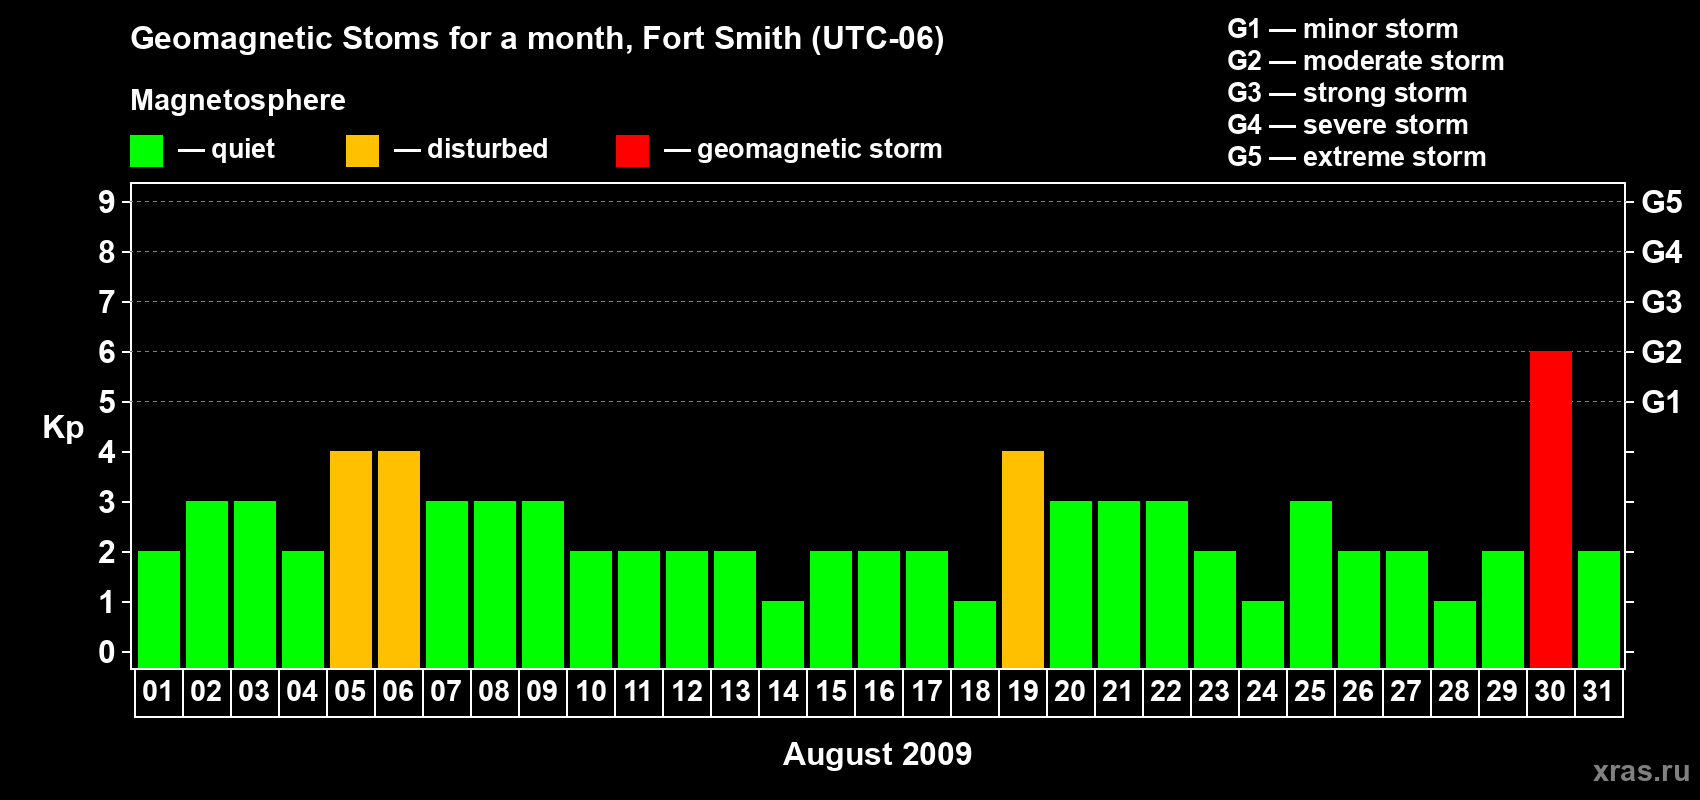The image size is (1700, 800).
Task: Click the Kp axis value 9
Action: (107, 202)
